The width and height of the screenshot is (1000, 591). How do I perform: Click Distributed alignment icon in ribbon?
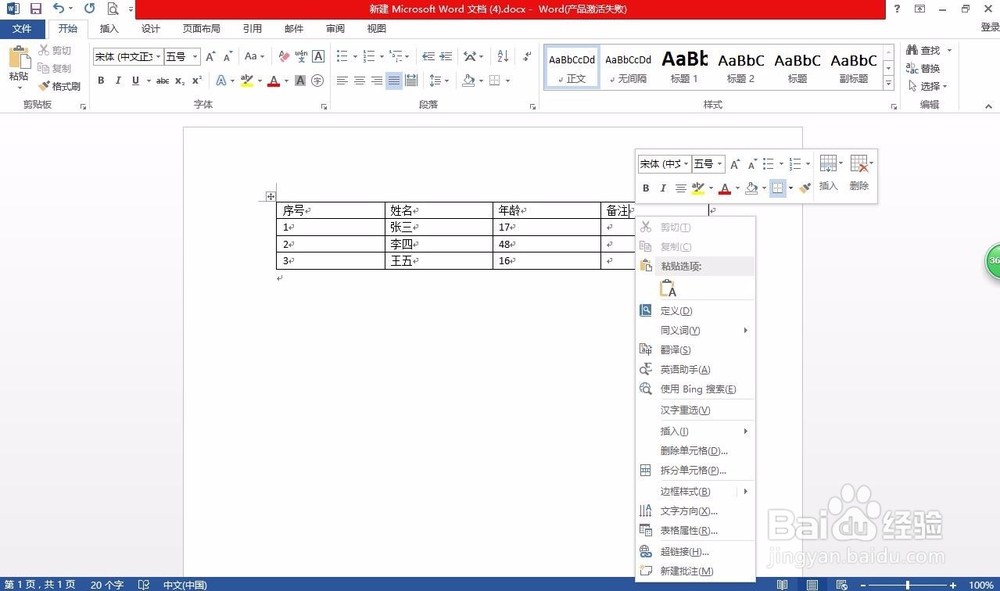(411, 81)
